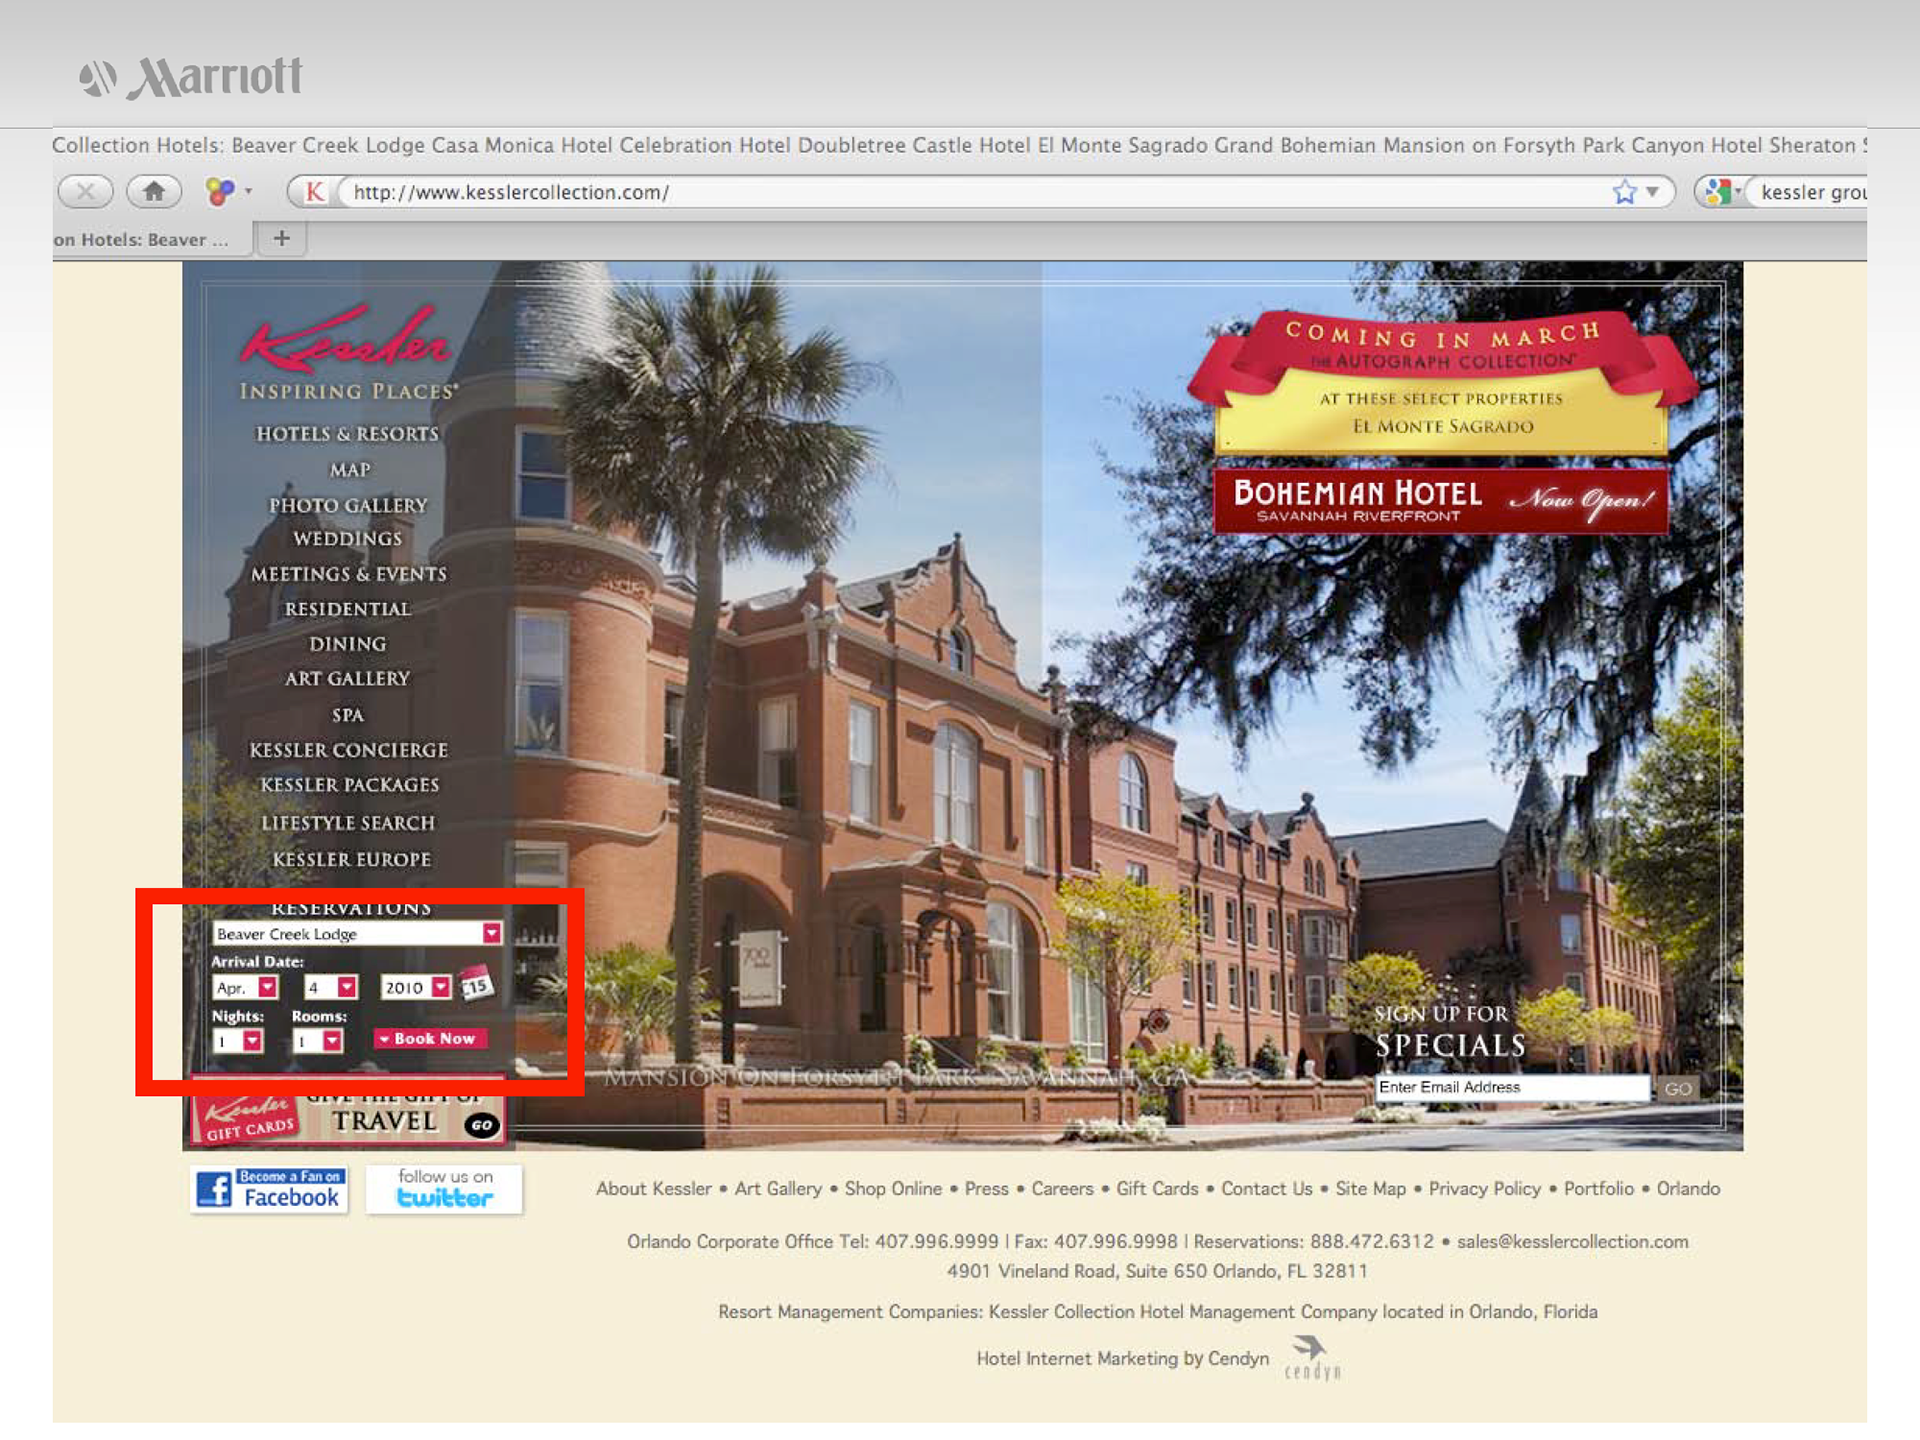Viewport: 1920px width, 1440px height.
Task: Open Kessler Packages menu item
Action: click(350, 785)
